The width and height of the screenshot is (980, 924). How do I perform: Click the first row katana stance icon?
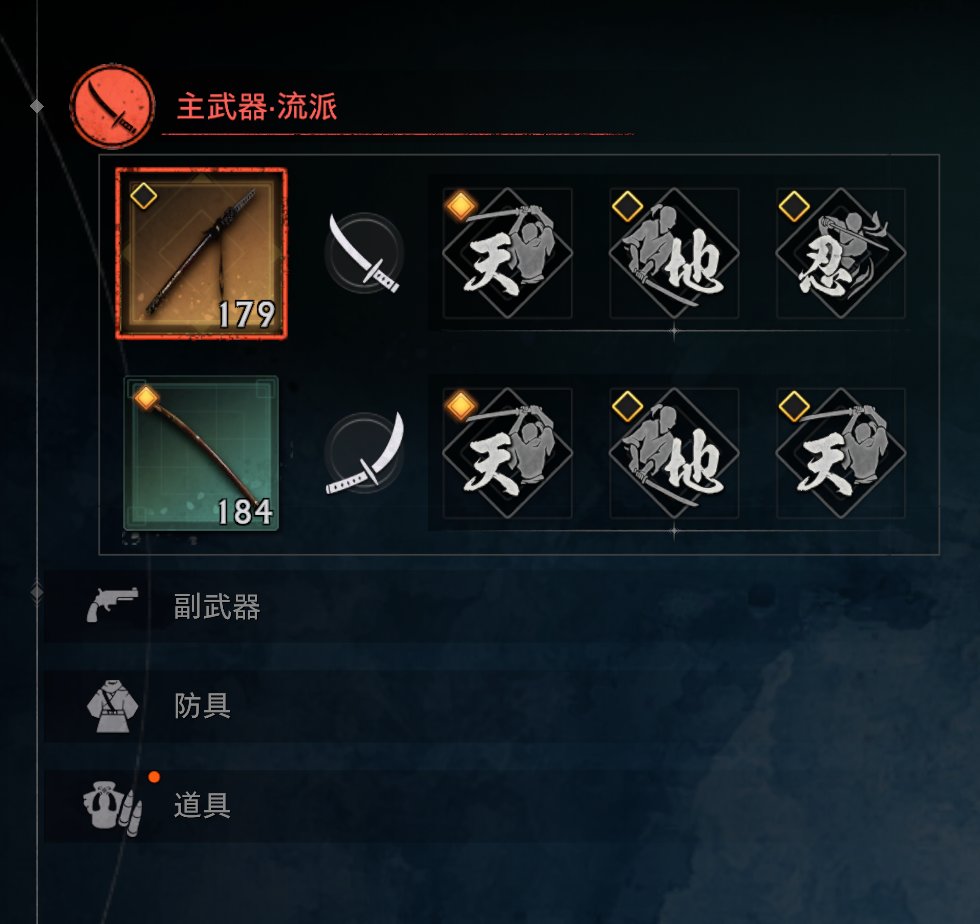point(364,253)
